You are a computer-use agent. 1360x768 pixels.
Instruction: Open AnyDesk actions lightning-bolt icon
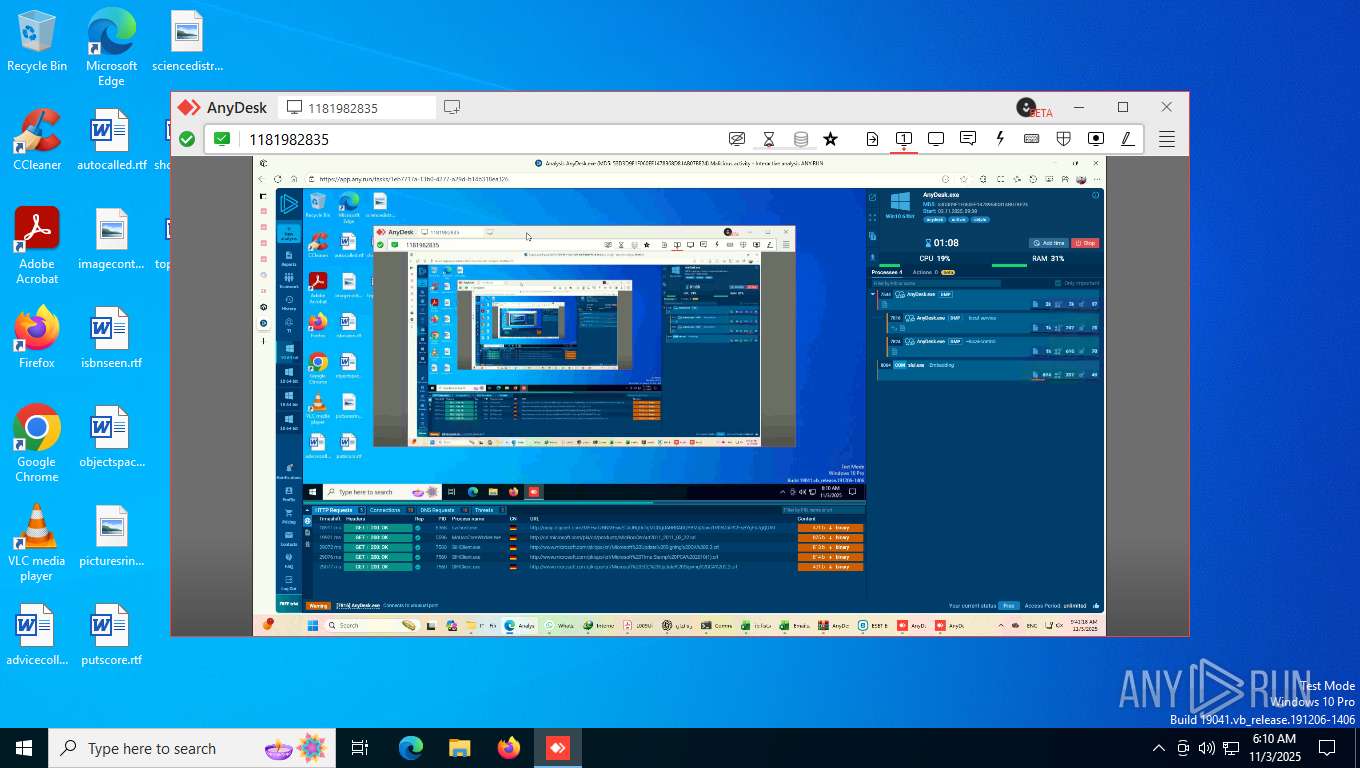click(x=1000, y=139)
